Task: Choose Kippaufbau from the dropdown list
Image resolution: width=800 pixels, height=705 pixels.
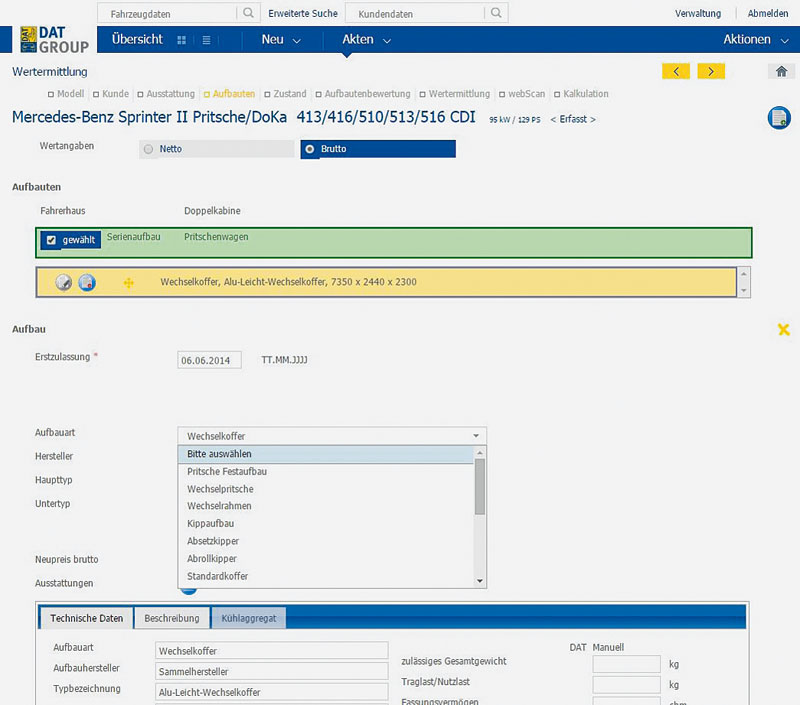Action: coord(211,523)
